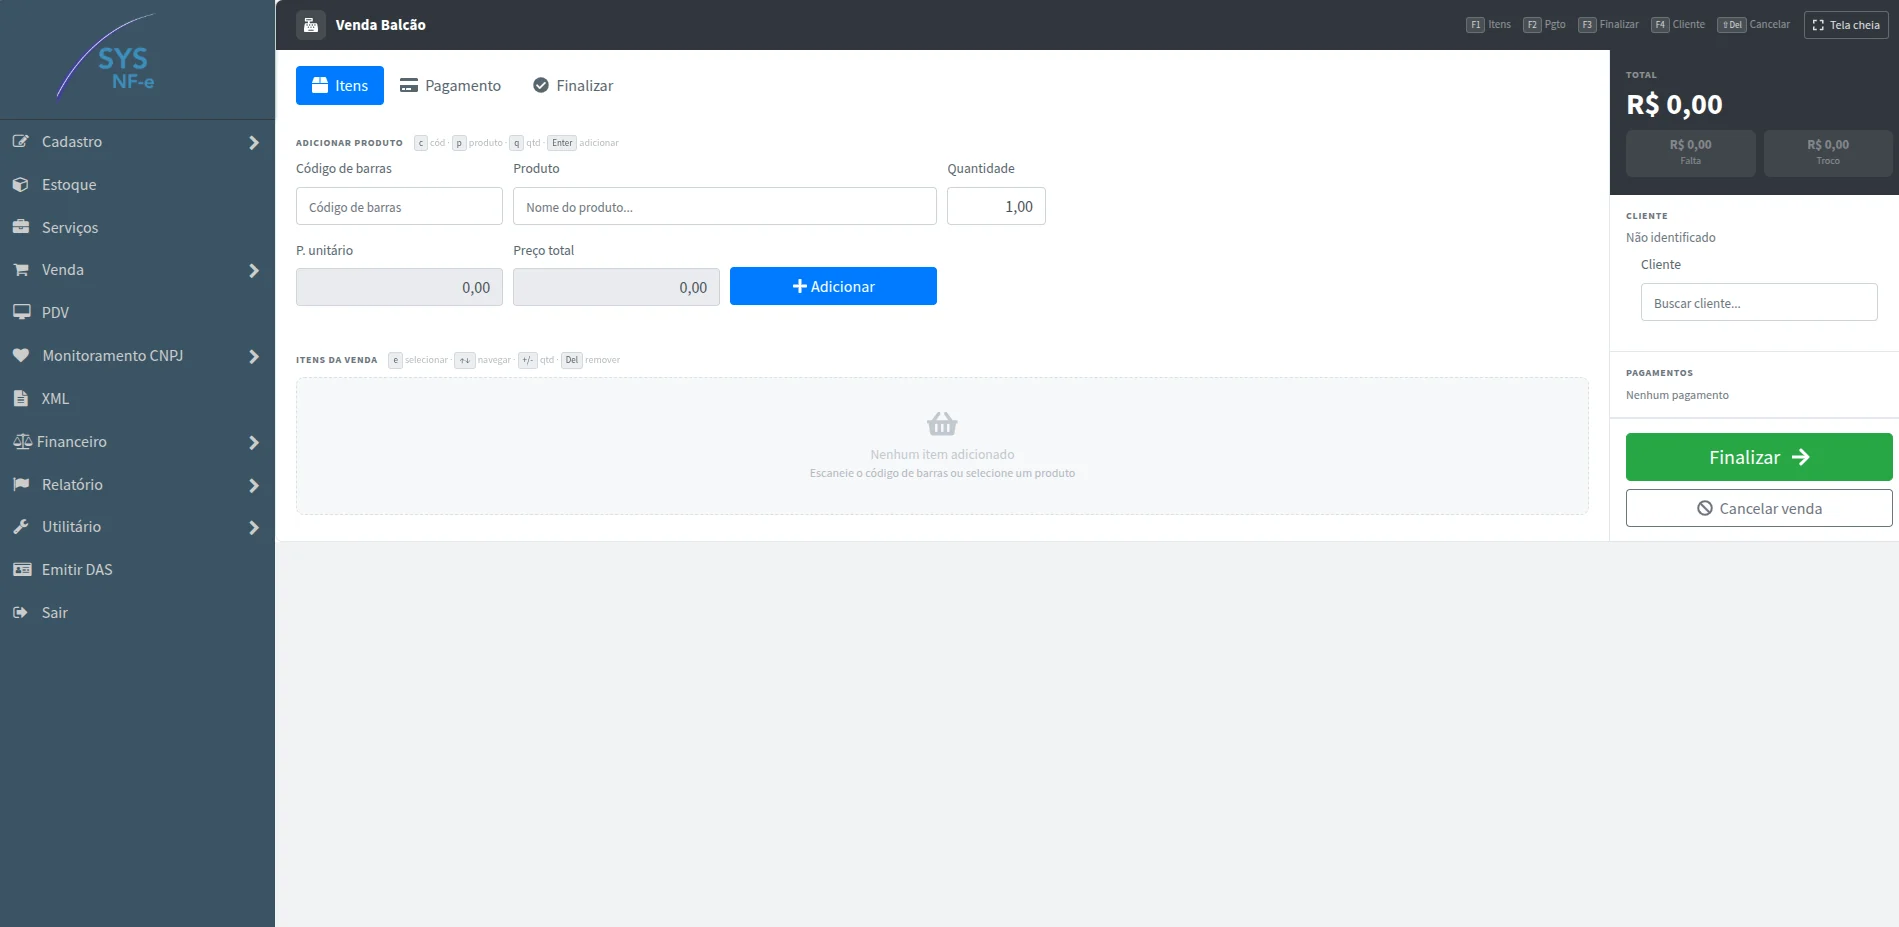Focus the Buscar cliente search field
The height and width of the screenshot is (927, 1899).
pyautogui.click(x=1759, y=302)
